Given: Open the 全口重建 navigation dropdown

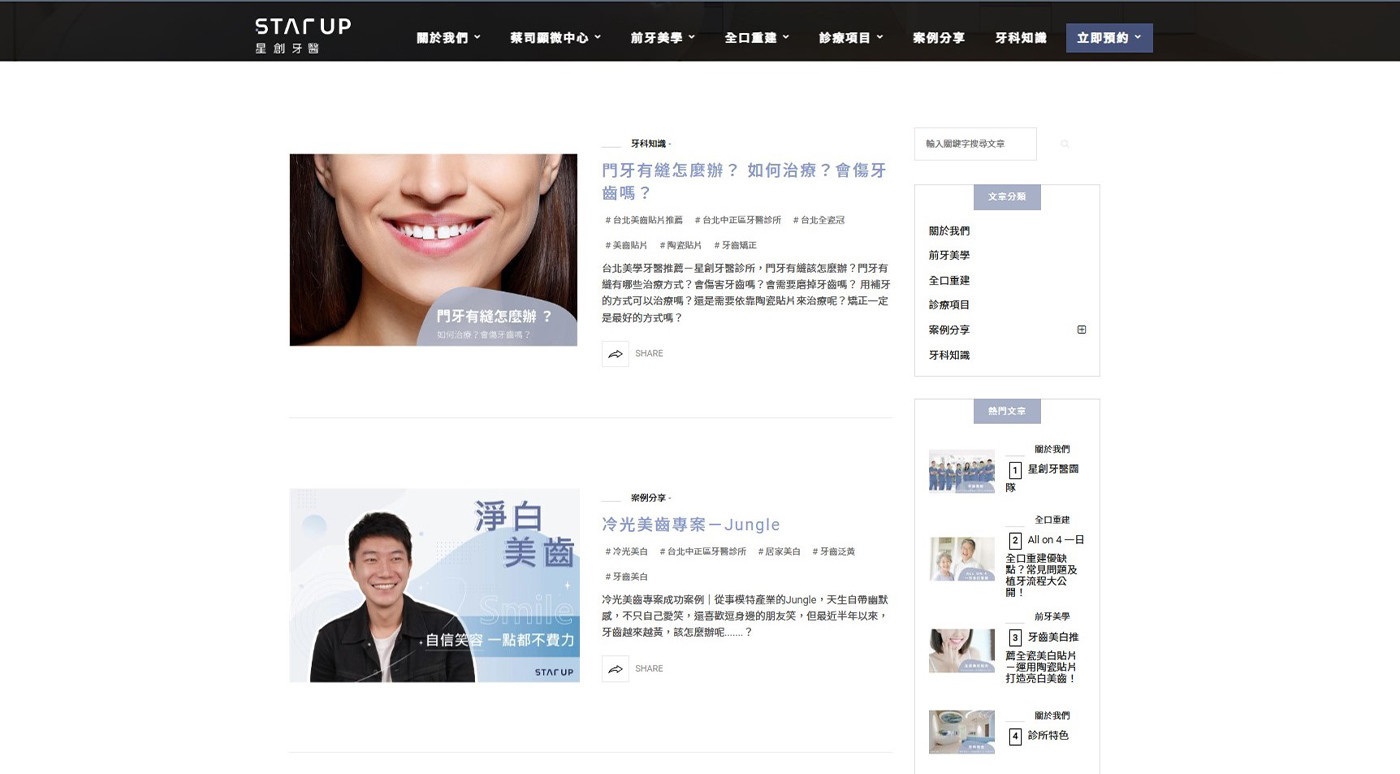Looking at the screenshot, I should [x=757, y=38].
